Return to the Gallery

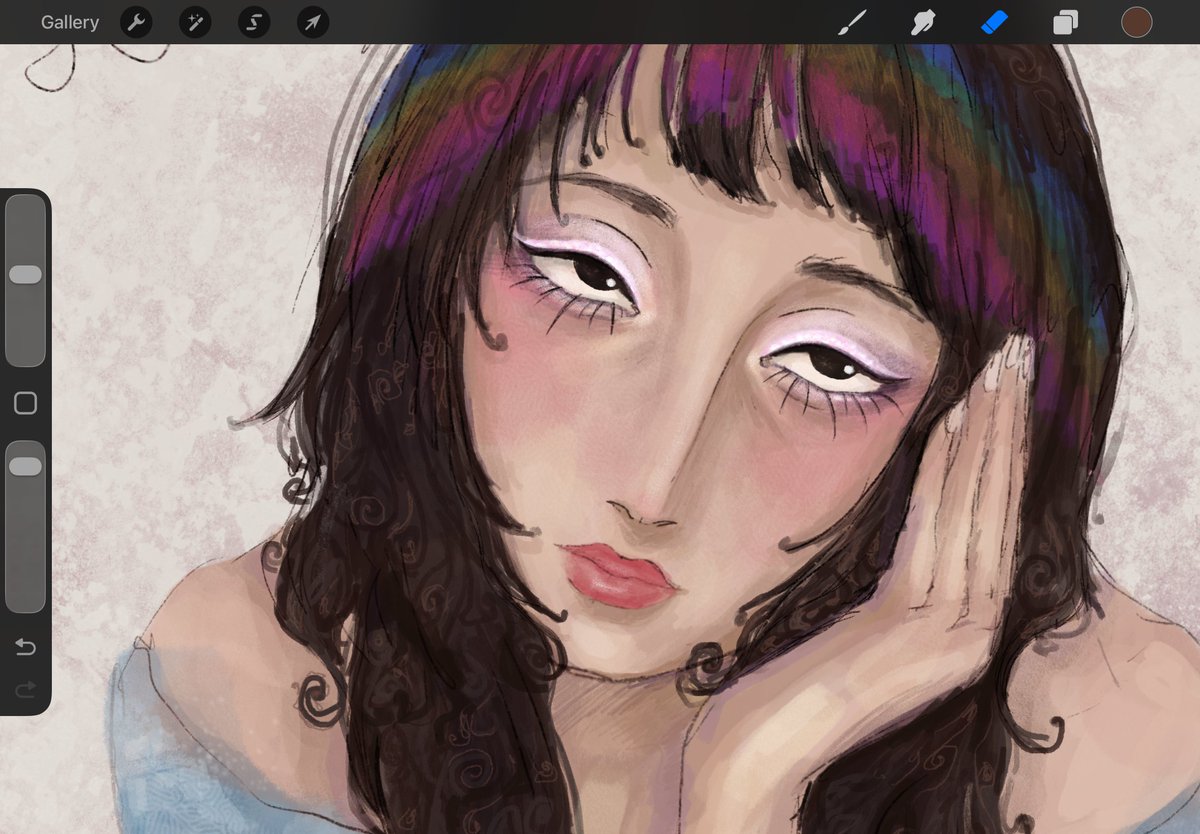coord(70,22)
